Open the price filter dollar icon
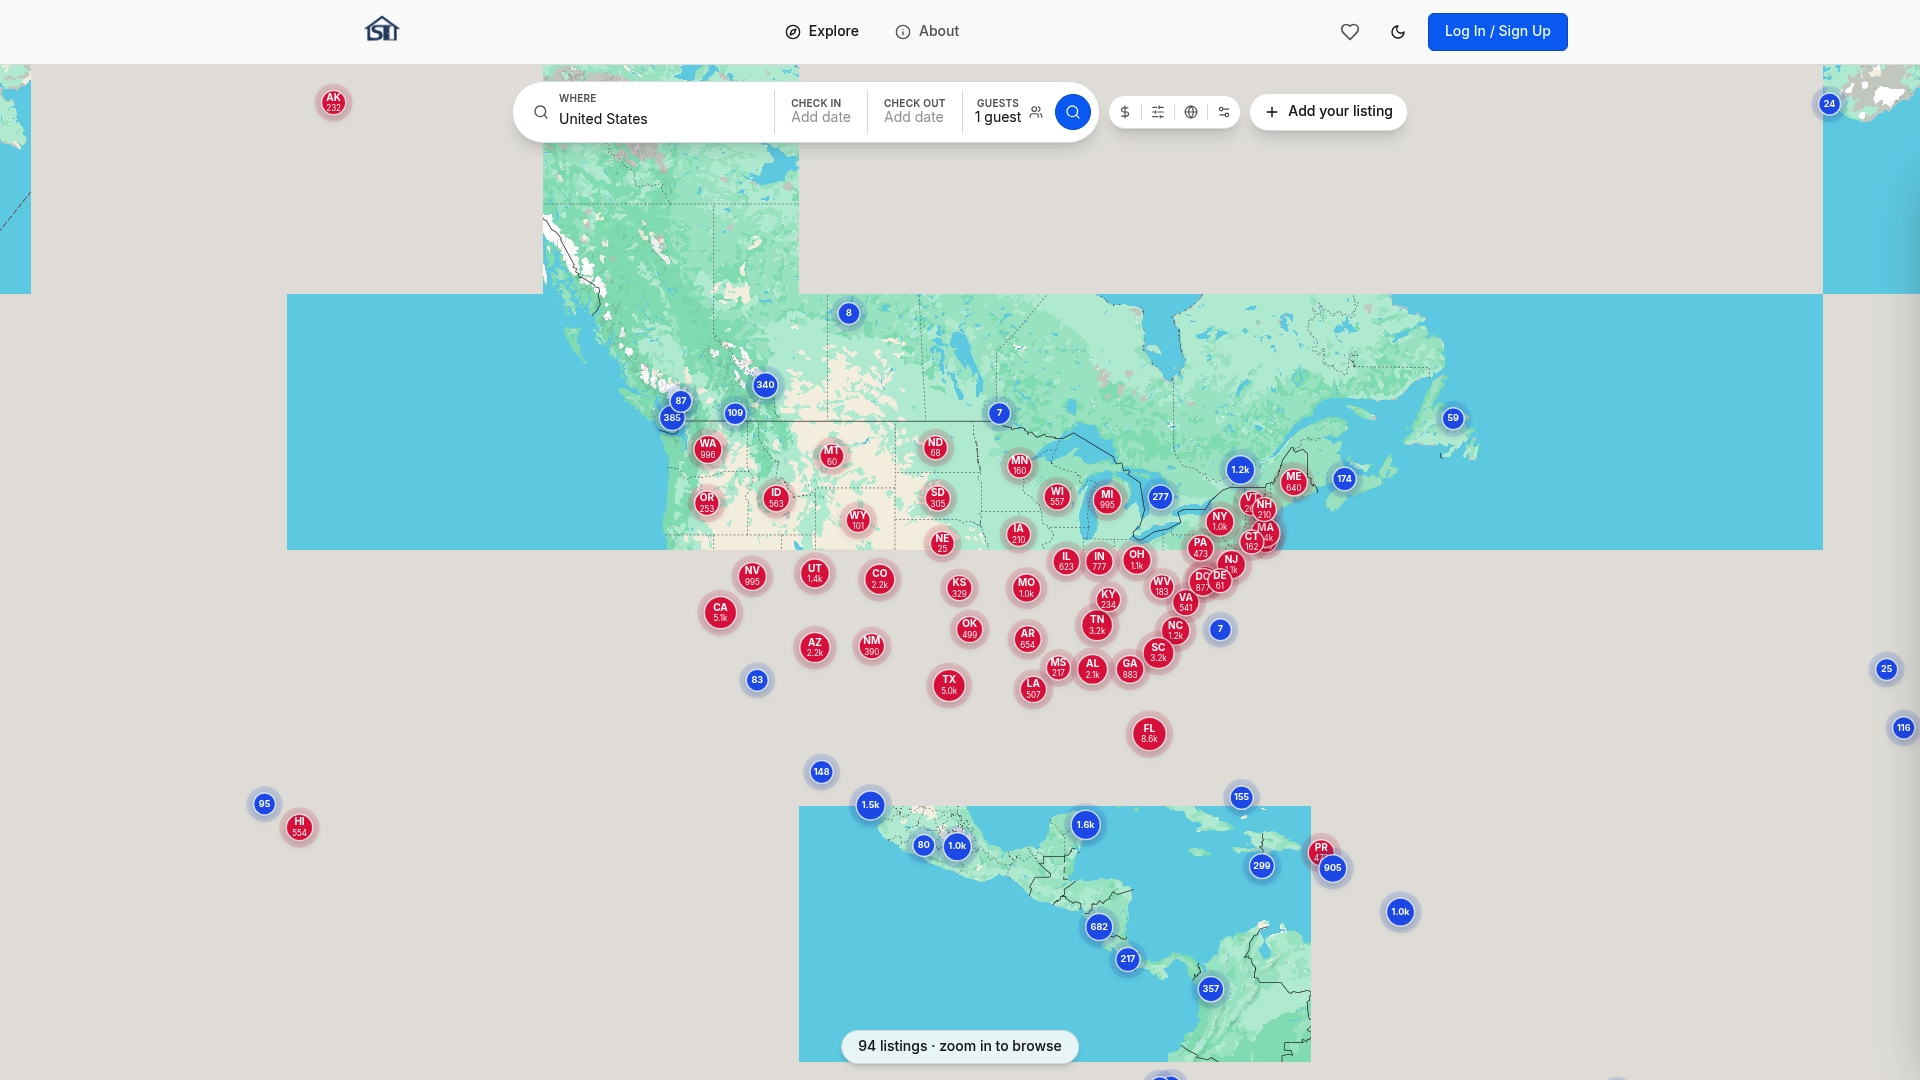Viewport: 1920px width, 1080px height. [1125, 112]
